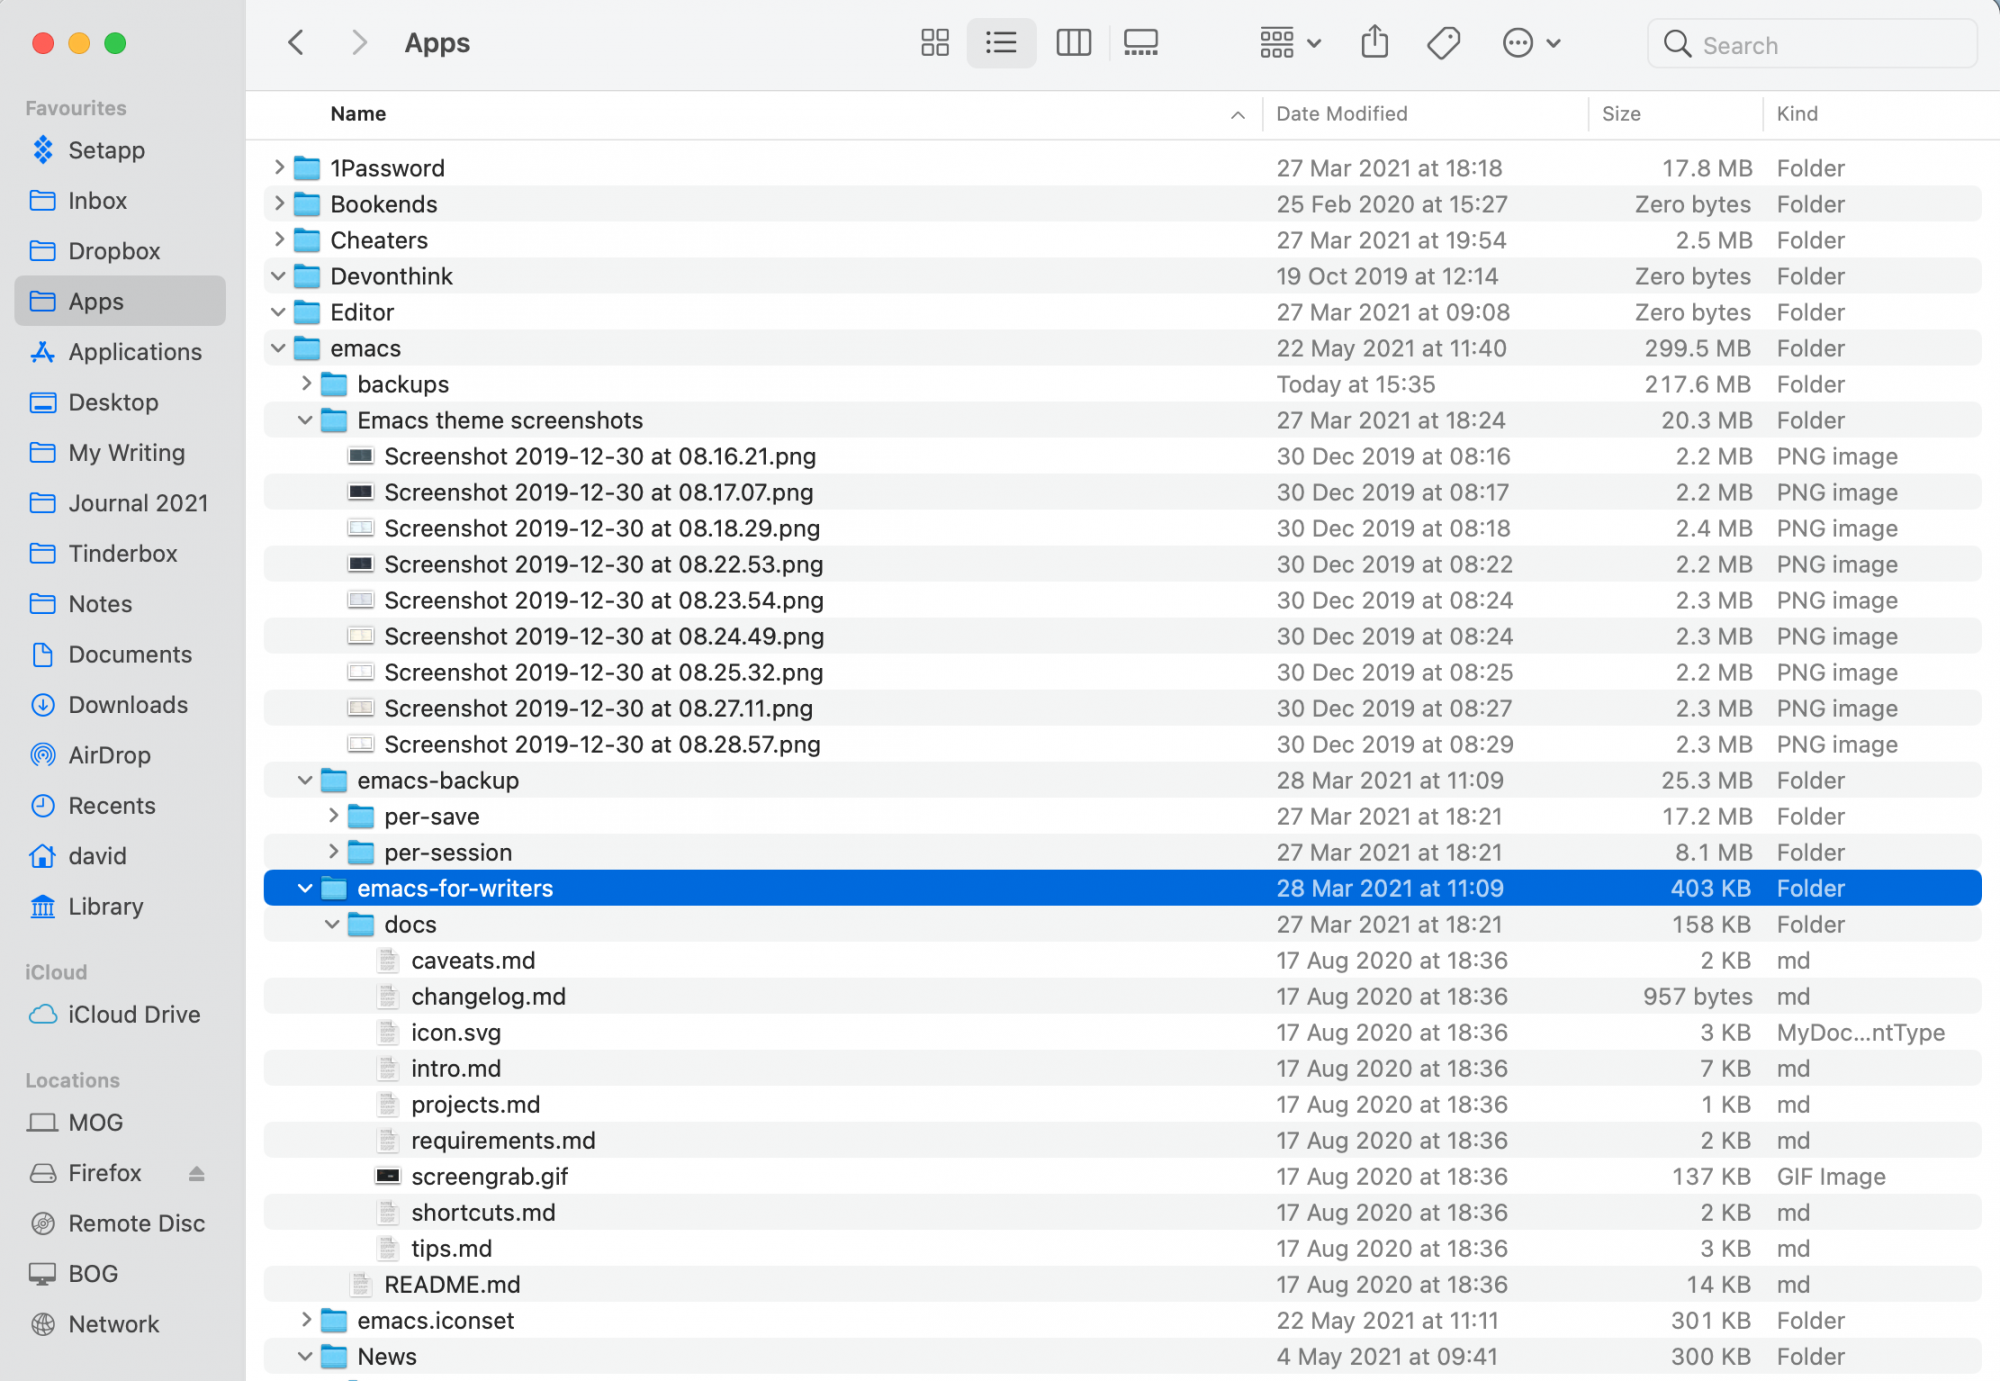Screen dimensions: 2000x1381
Task: Open My Writing in the sidebar
Action: pos(120,453)
